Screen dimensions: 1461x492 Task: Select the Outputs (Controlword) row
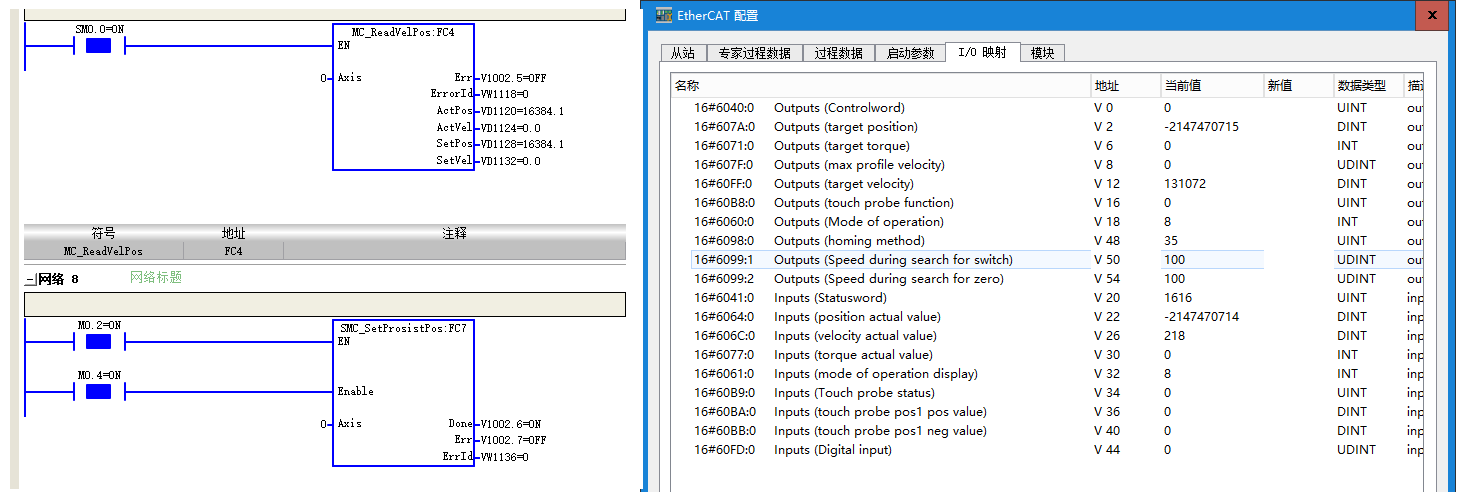[x=1048, y=108]
